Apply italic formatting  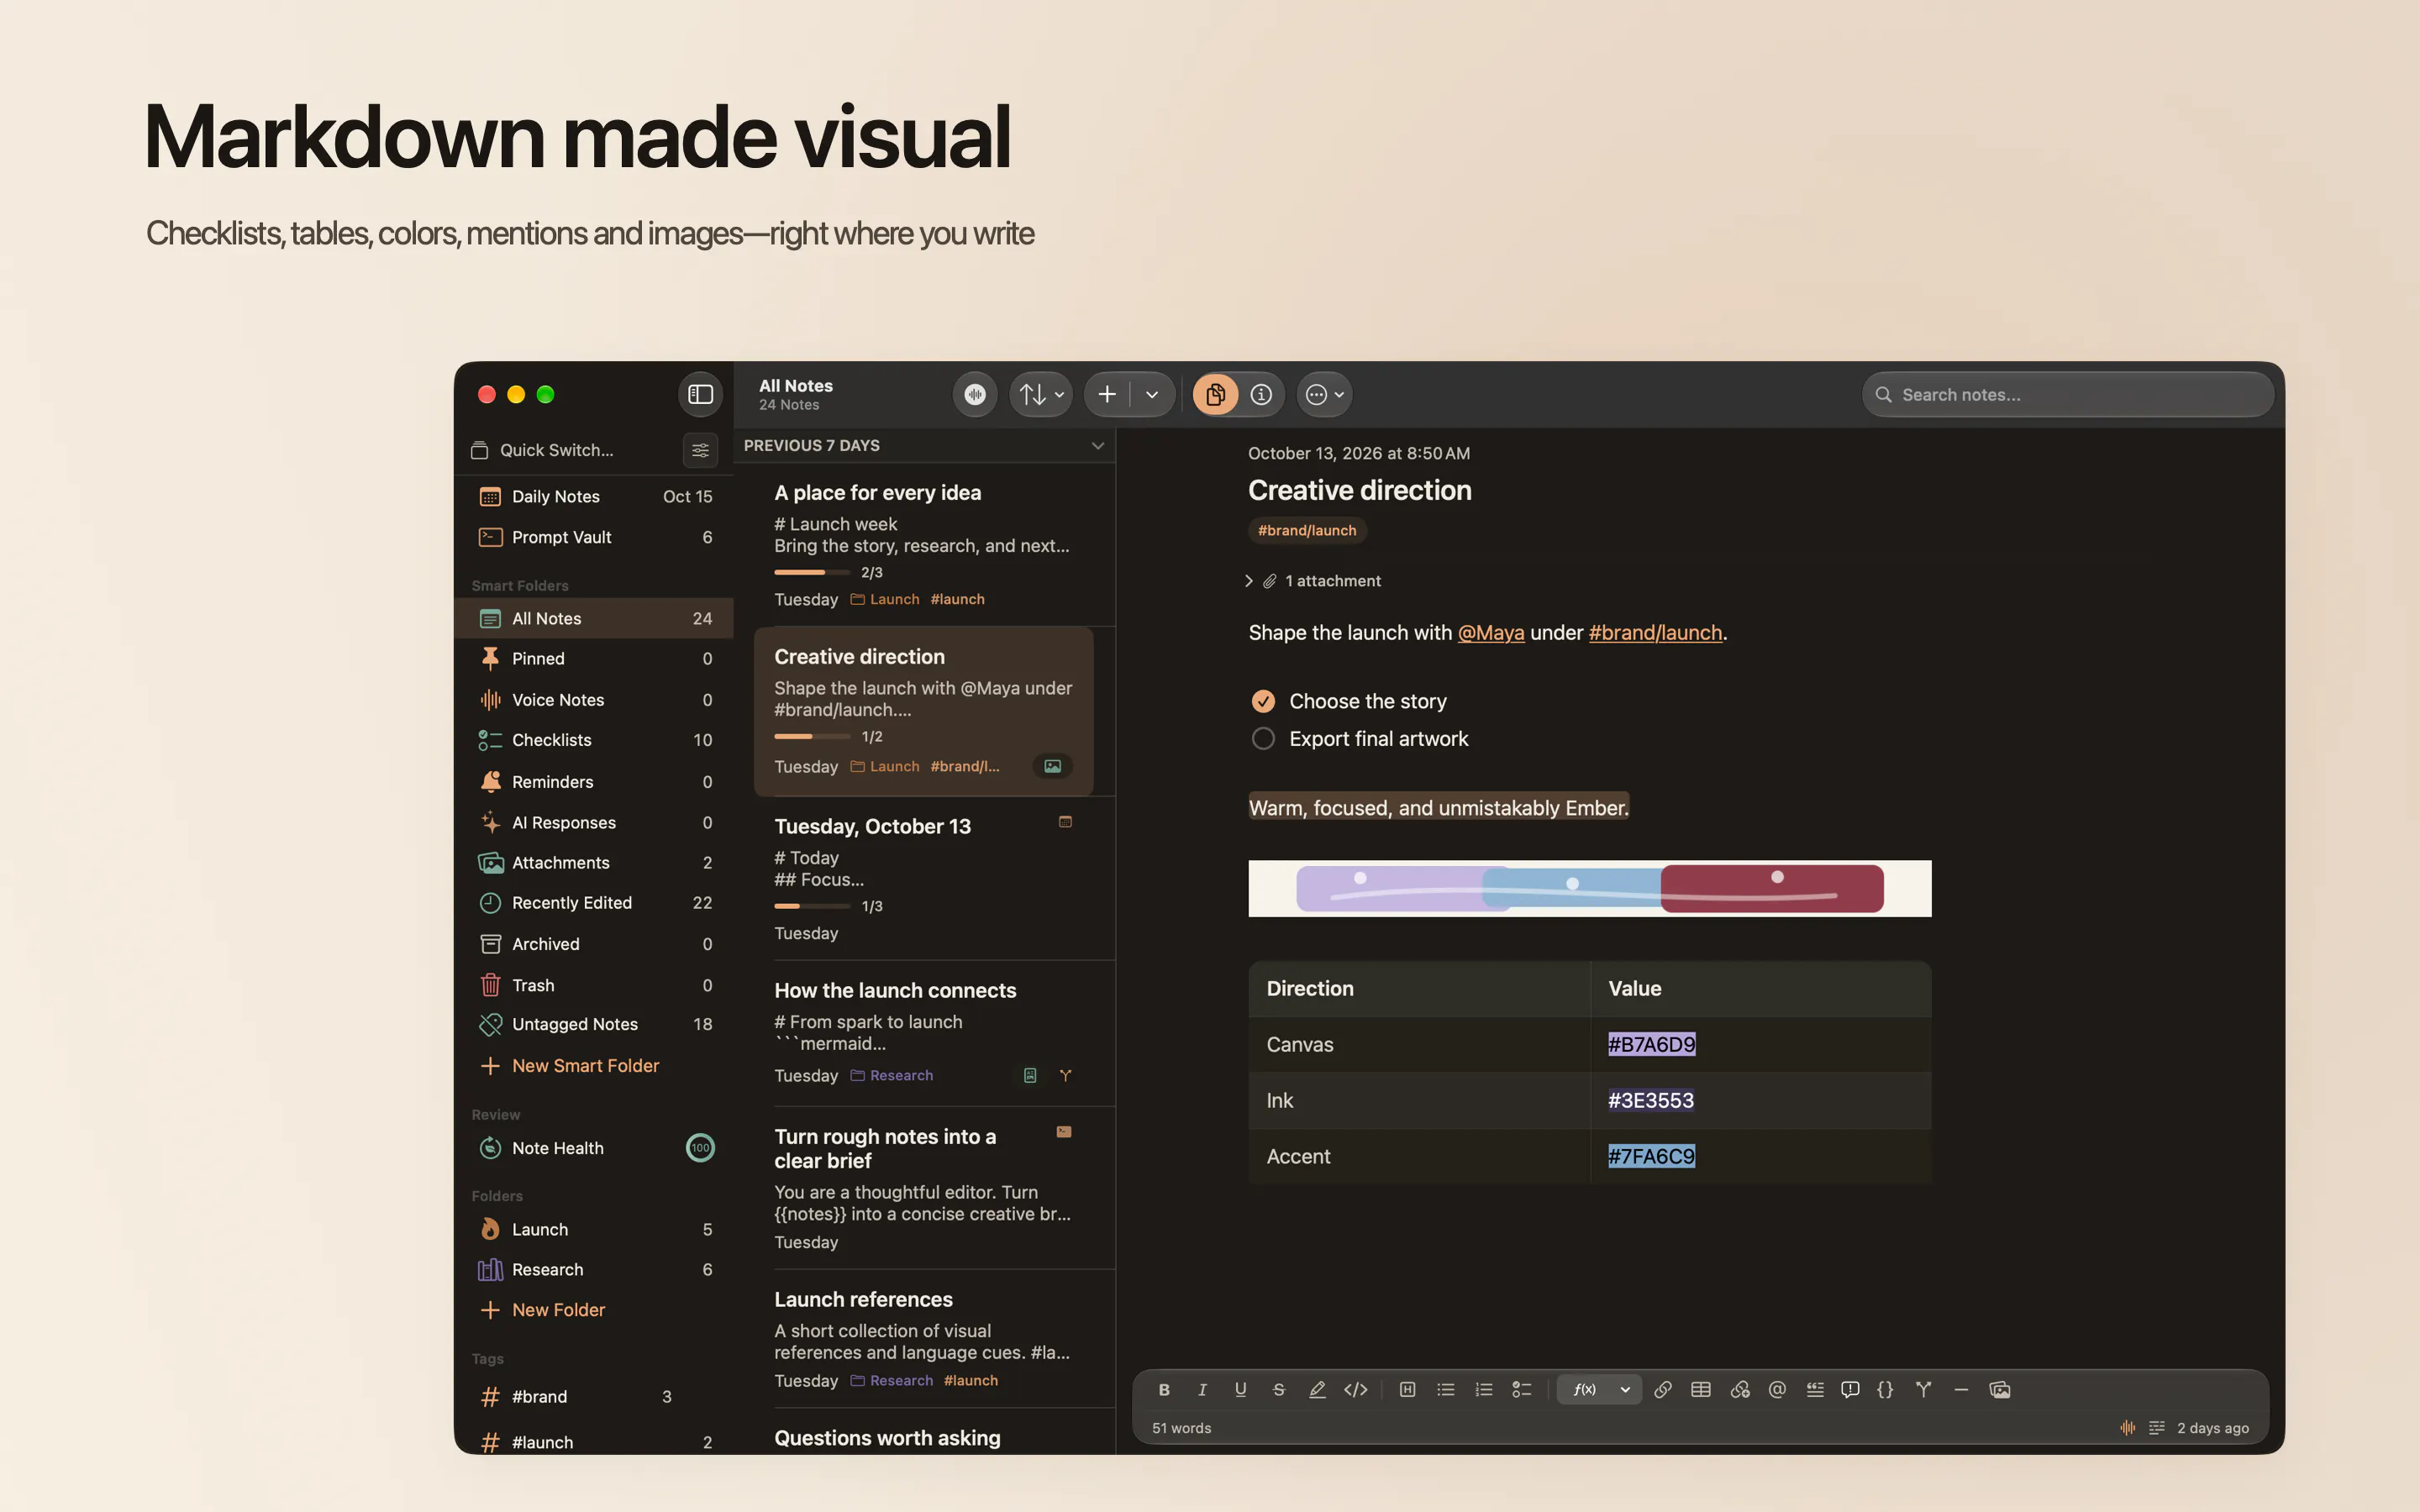(1202, 1389)
